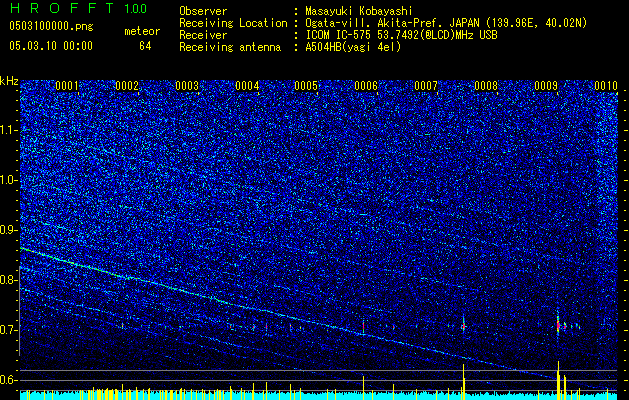Select the ICOM IC-575 53.7492 MHz receiver text

pos(401,35)
